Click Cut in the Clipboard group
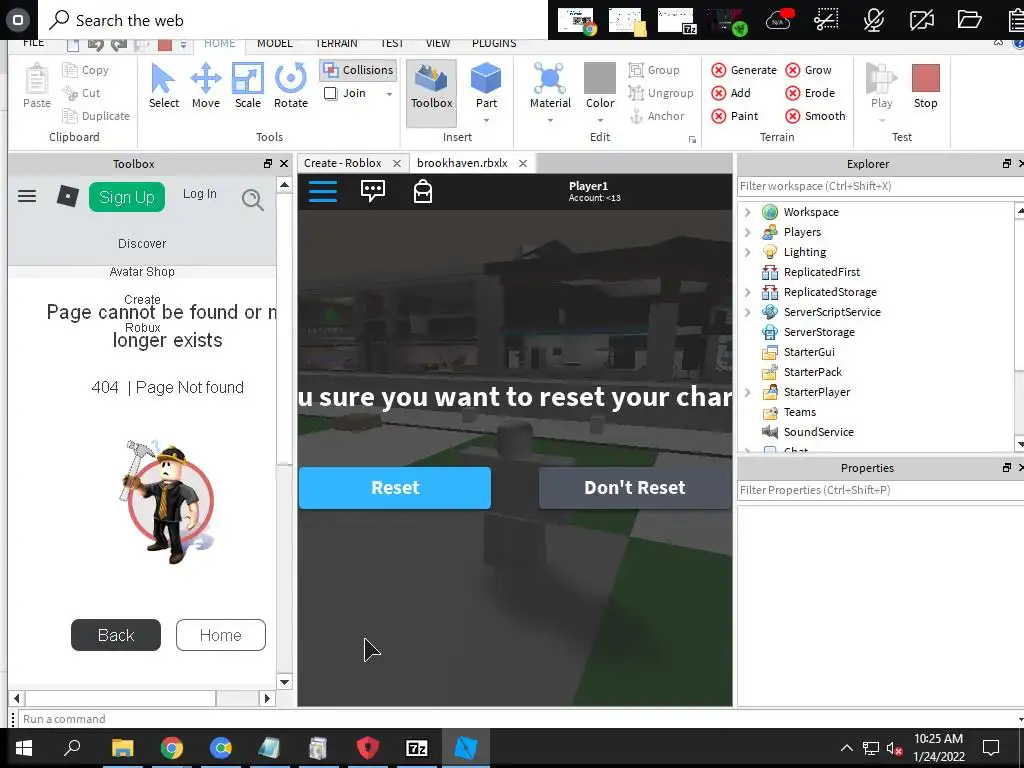 click(81, 93)
